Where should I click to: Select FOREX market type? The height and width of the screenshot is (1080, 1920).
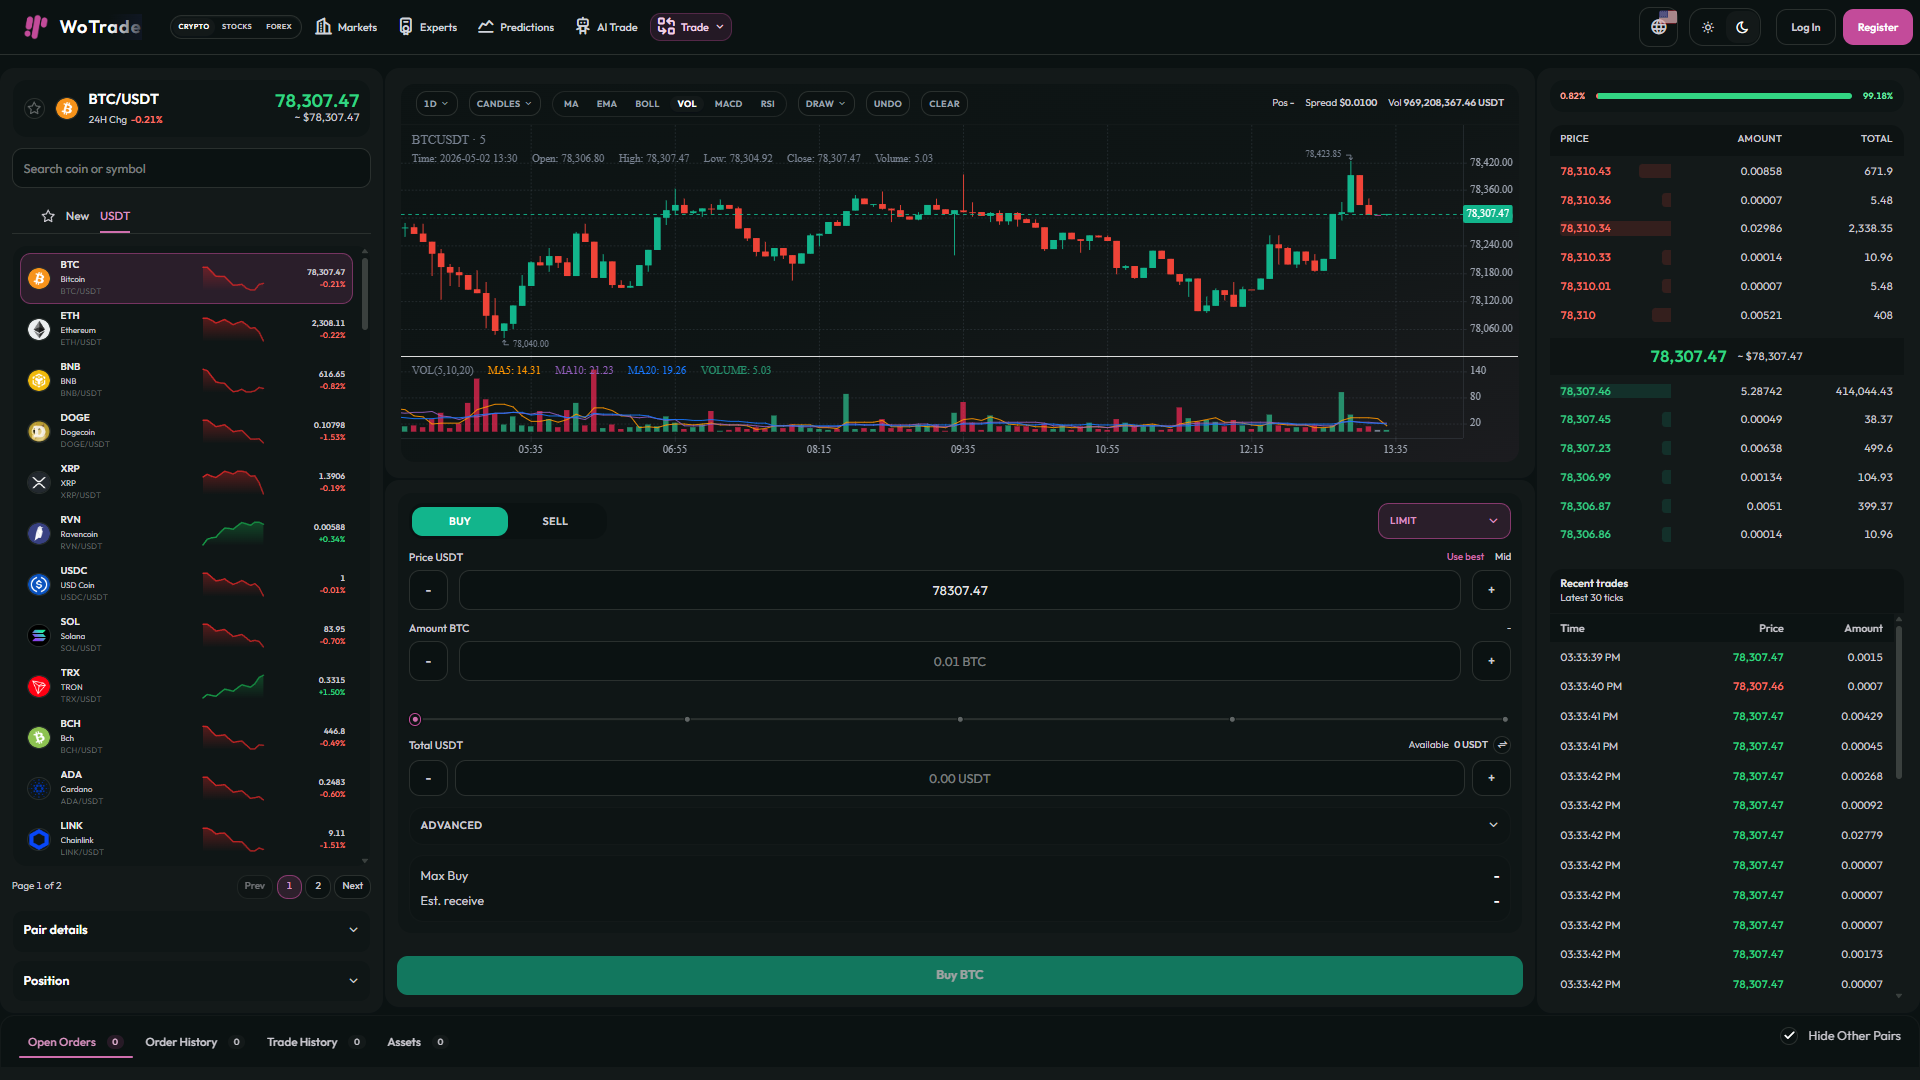tap(279, 27)
